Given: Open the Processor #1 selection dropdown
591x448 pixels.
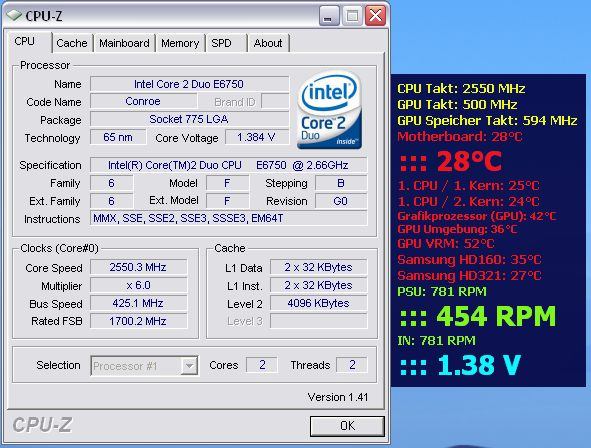Looking at the screenshot, I should click(x=144, y=365).
